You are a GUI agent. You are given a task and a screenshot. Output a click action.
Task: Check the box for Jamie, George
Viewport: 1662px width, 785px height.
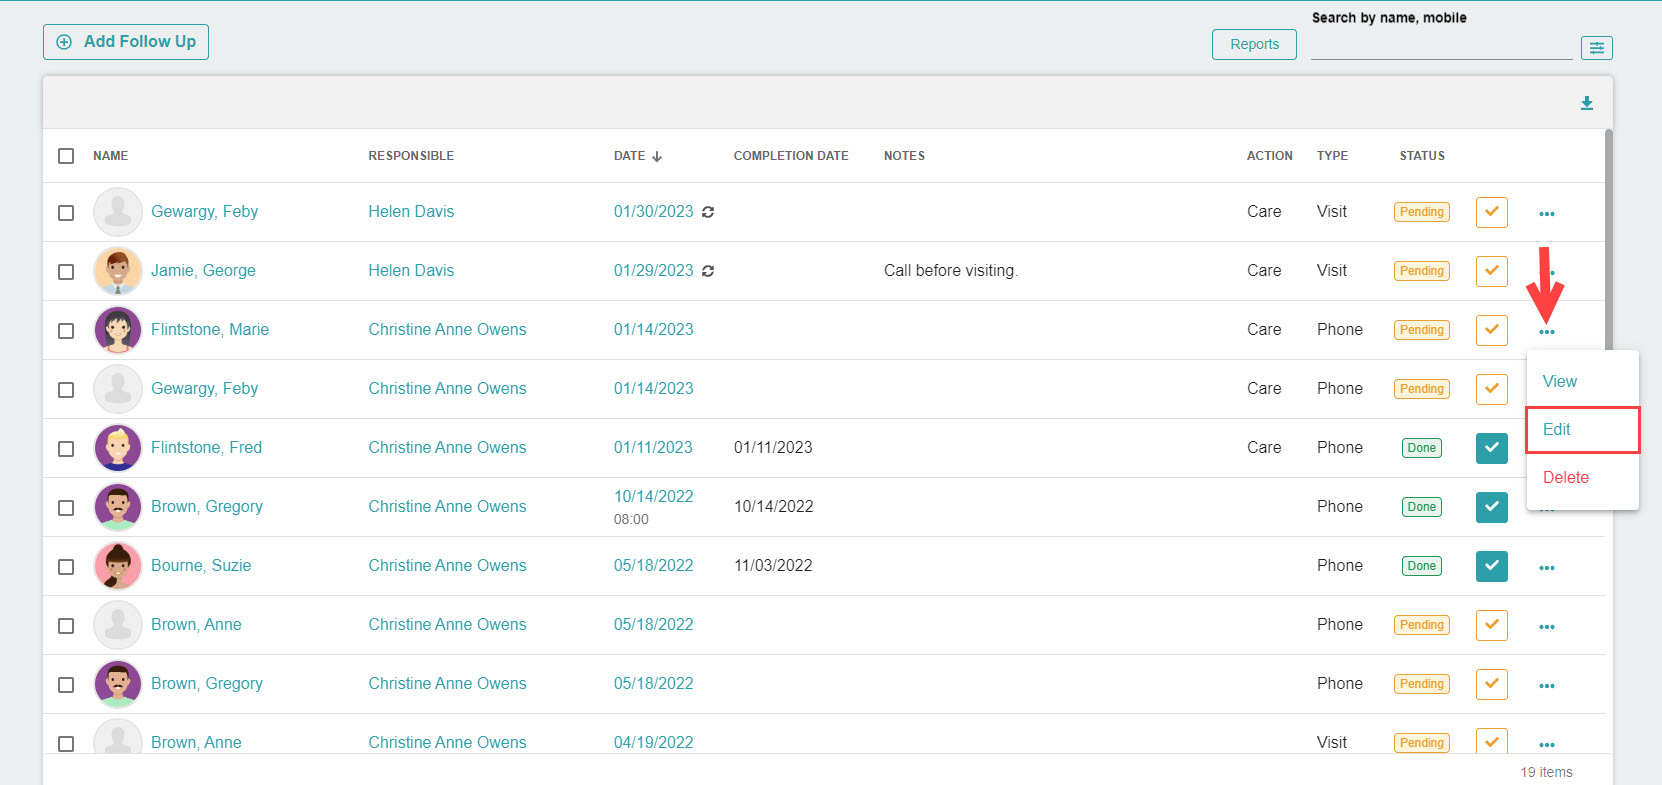coord(66,272)
